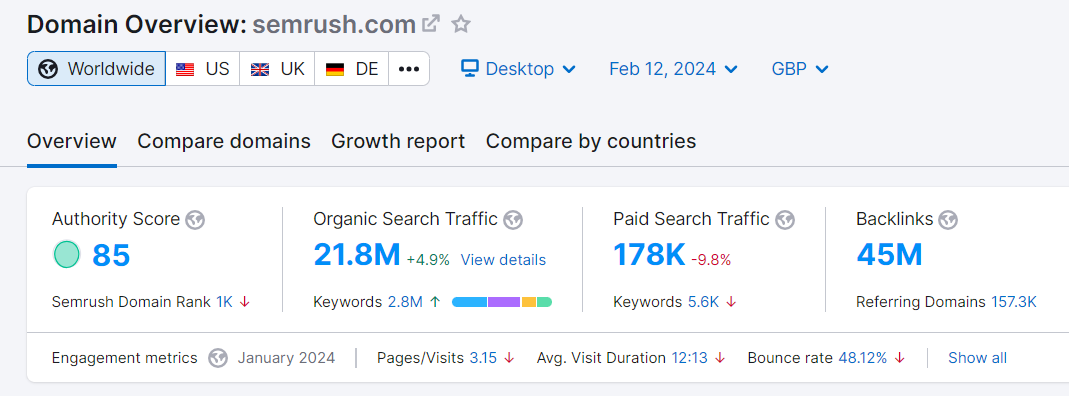The width and height of the screenshot is (1069, 396).
Task: Open organic Keywords 2.8M link
Action: tap(405, 302)
